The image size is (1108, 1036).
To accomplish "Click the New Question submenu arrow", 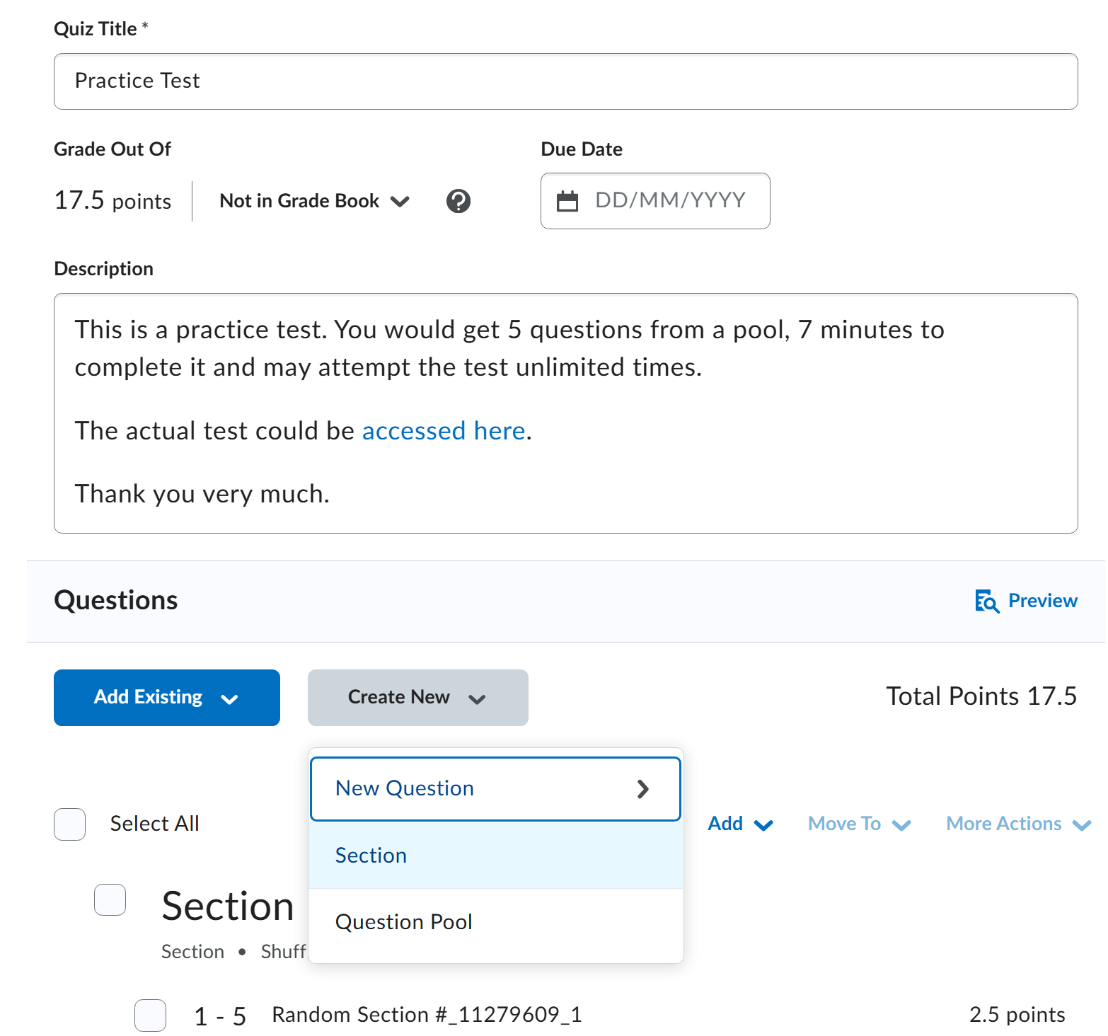I will coord(642,789).
